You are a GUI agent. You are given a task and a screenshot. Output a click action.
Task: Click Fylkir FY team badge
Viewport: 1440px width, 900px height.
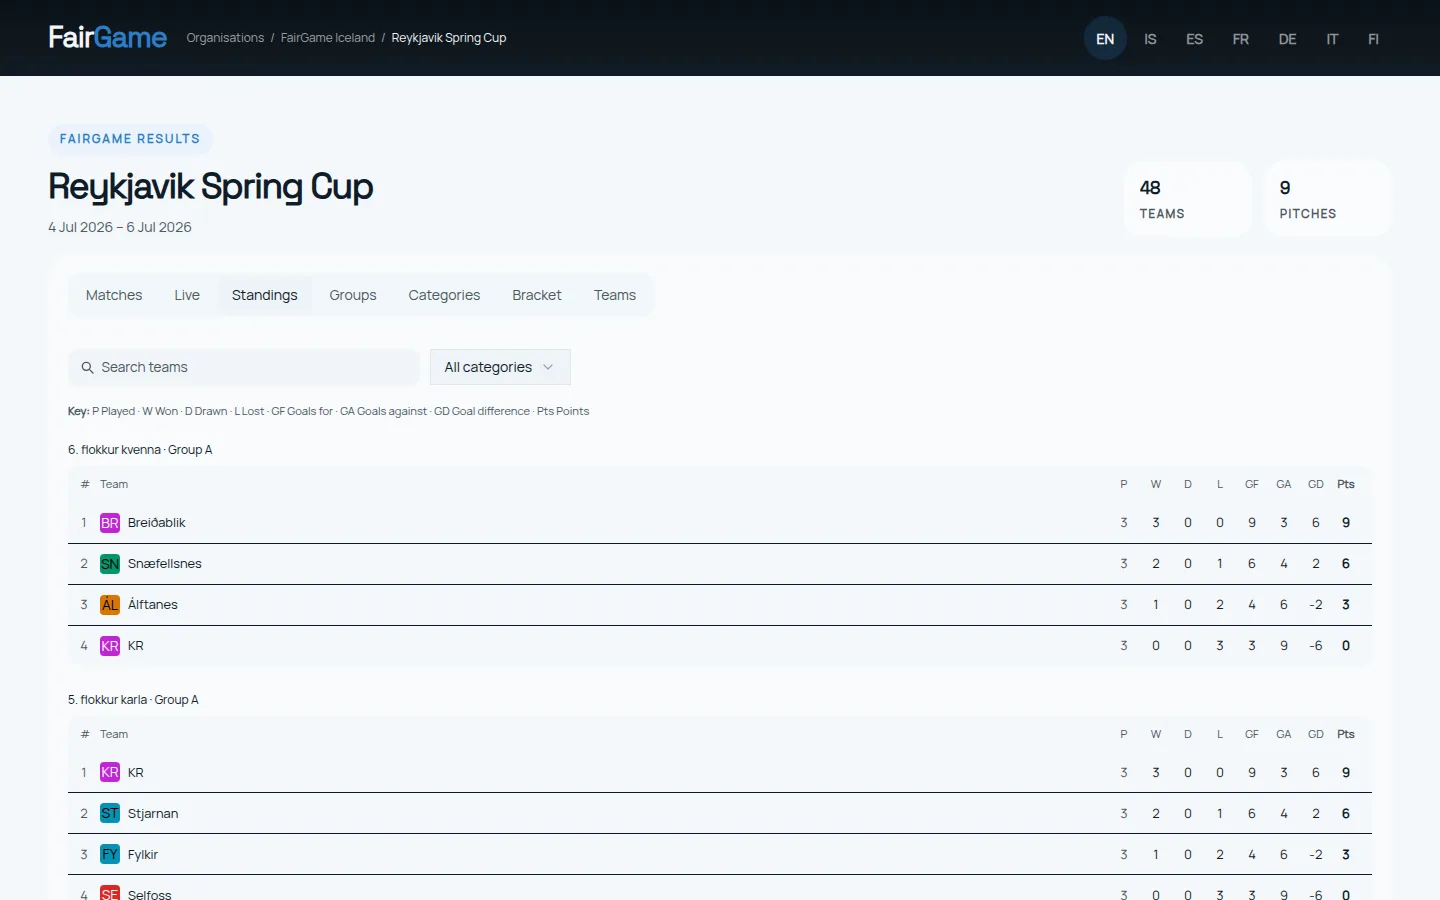(110, 855)
